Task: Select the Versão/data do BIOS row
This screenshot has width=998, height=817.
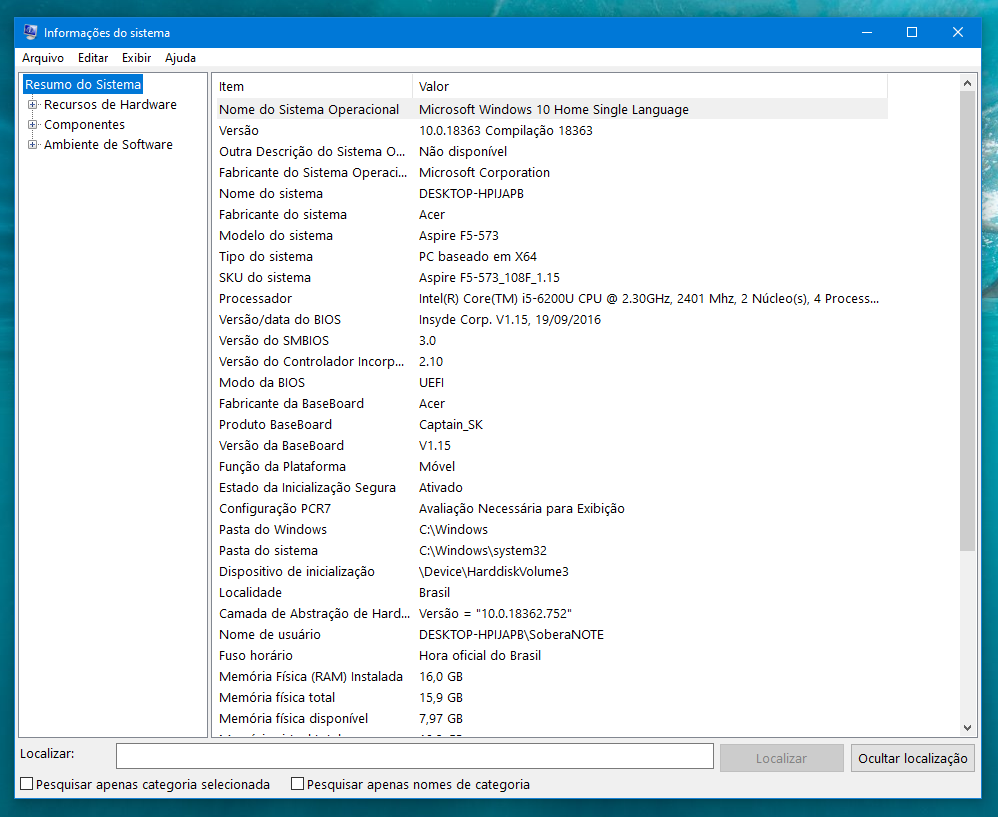Action: click(552, 319)
